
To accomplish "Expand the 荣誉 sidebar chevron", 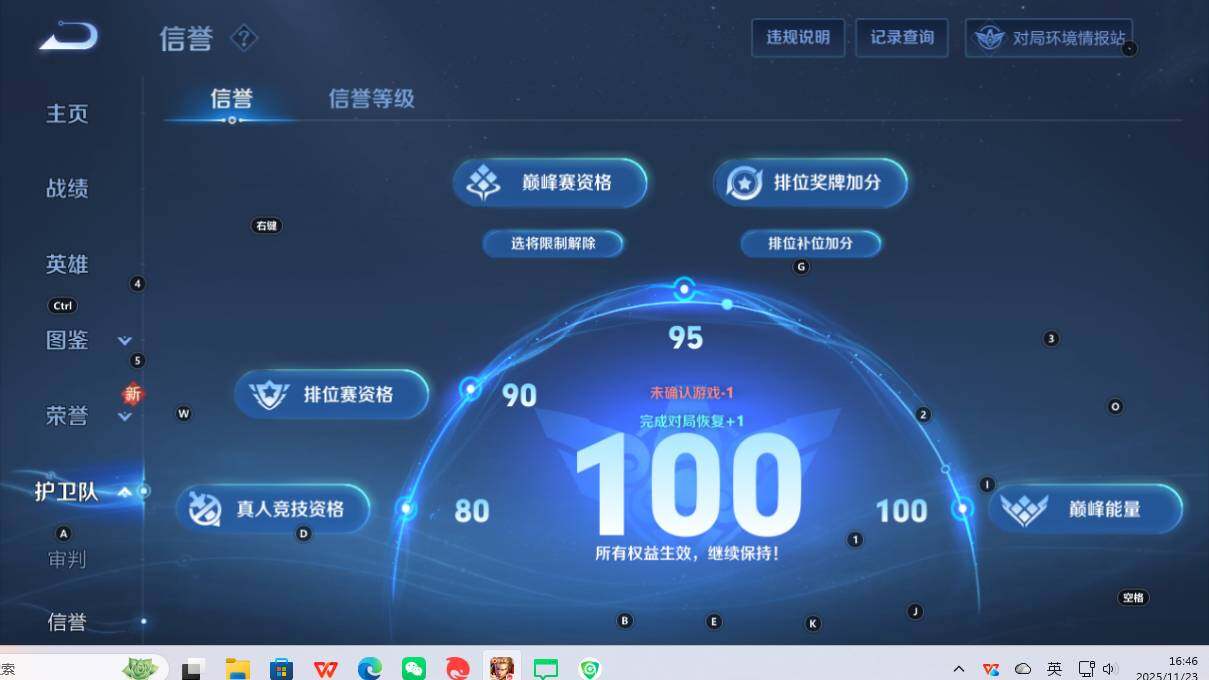I will pos(125,417).
